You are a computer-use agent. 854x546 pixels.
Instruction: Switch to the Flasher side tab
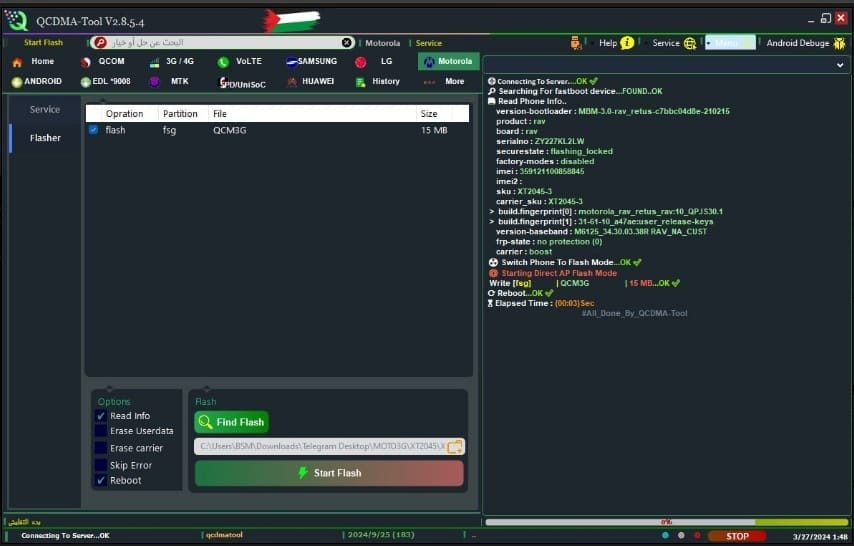(x=45, y=138)
